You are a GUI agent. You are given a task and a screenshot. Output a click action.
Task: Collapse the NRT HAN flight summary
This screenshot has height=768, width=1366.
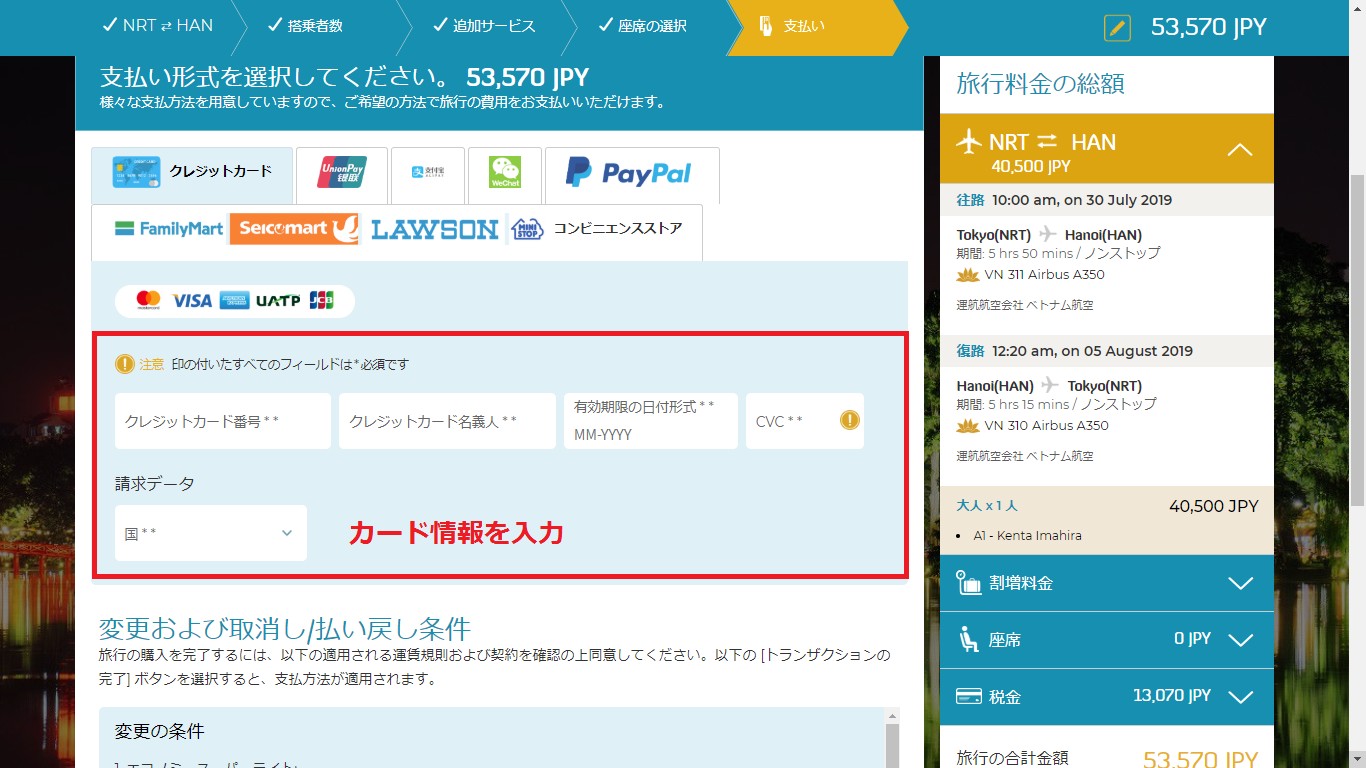(x=1239, y=150)
